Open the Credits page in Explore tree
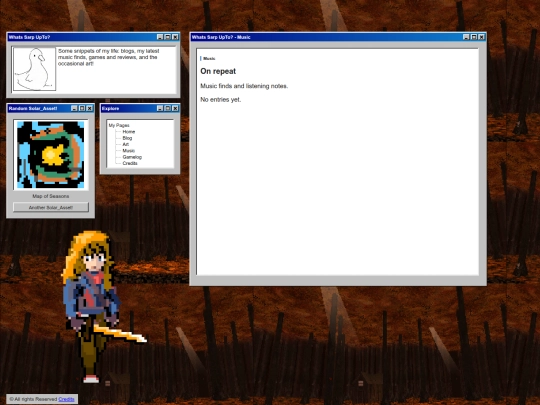540x405 pixels. pos(130,163)
